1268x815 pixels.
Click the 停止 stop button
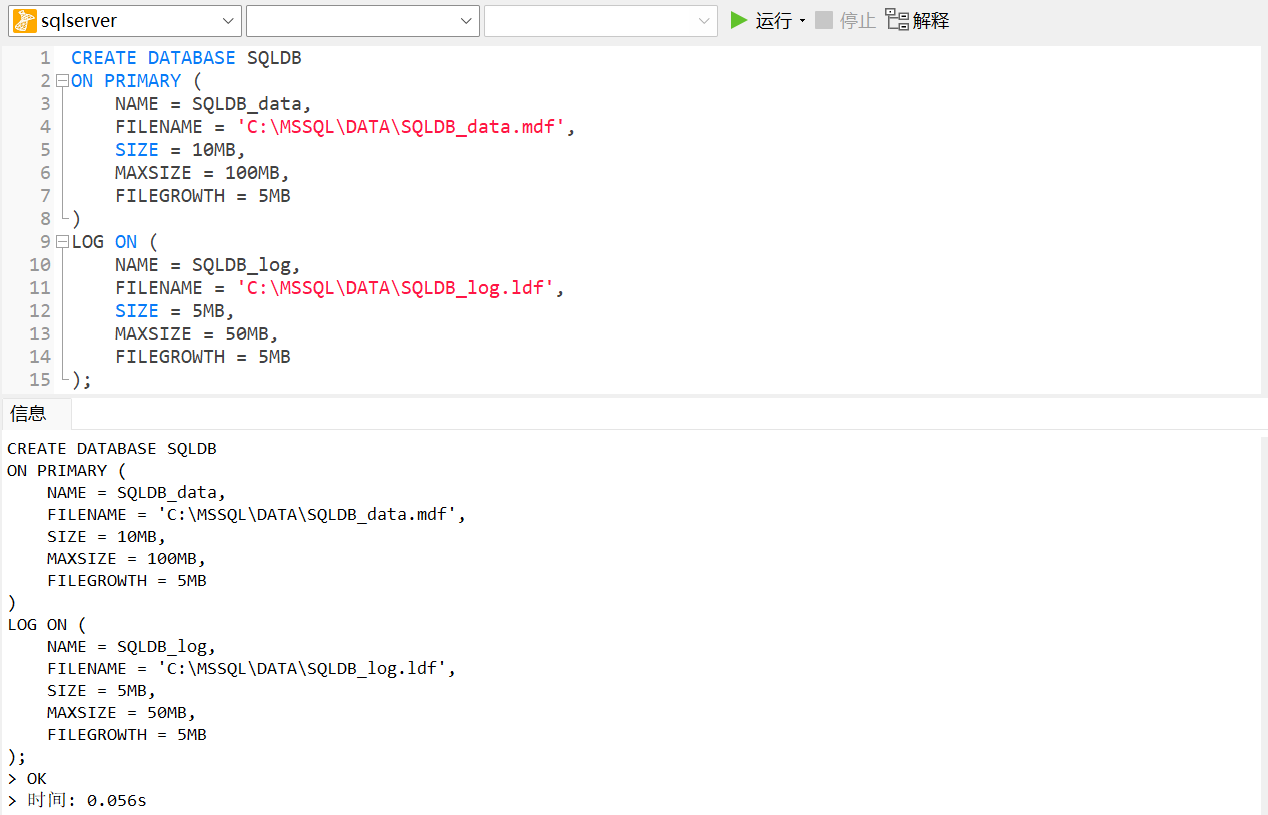coord(845,20)
